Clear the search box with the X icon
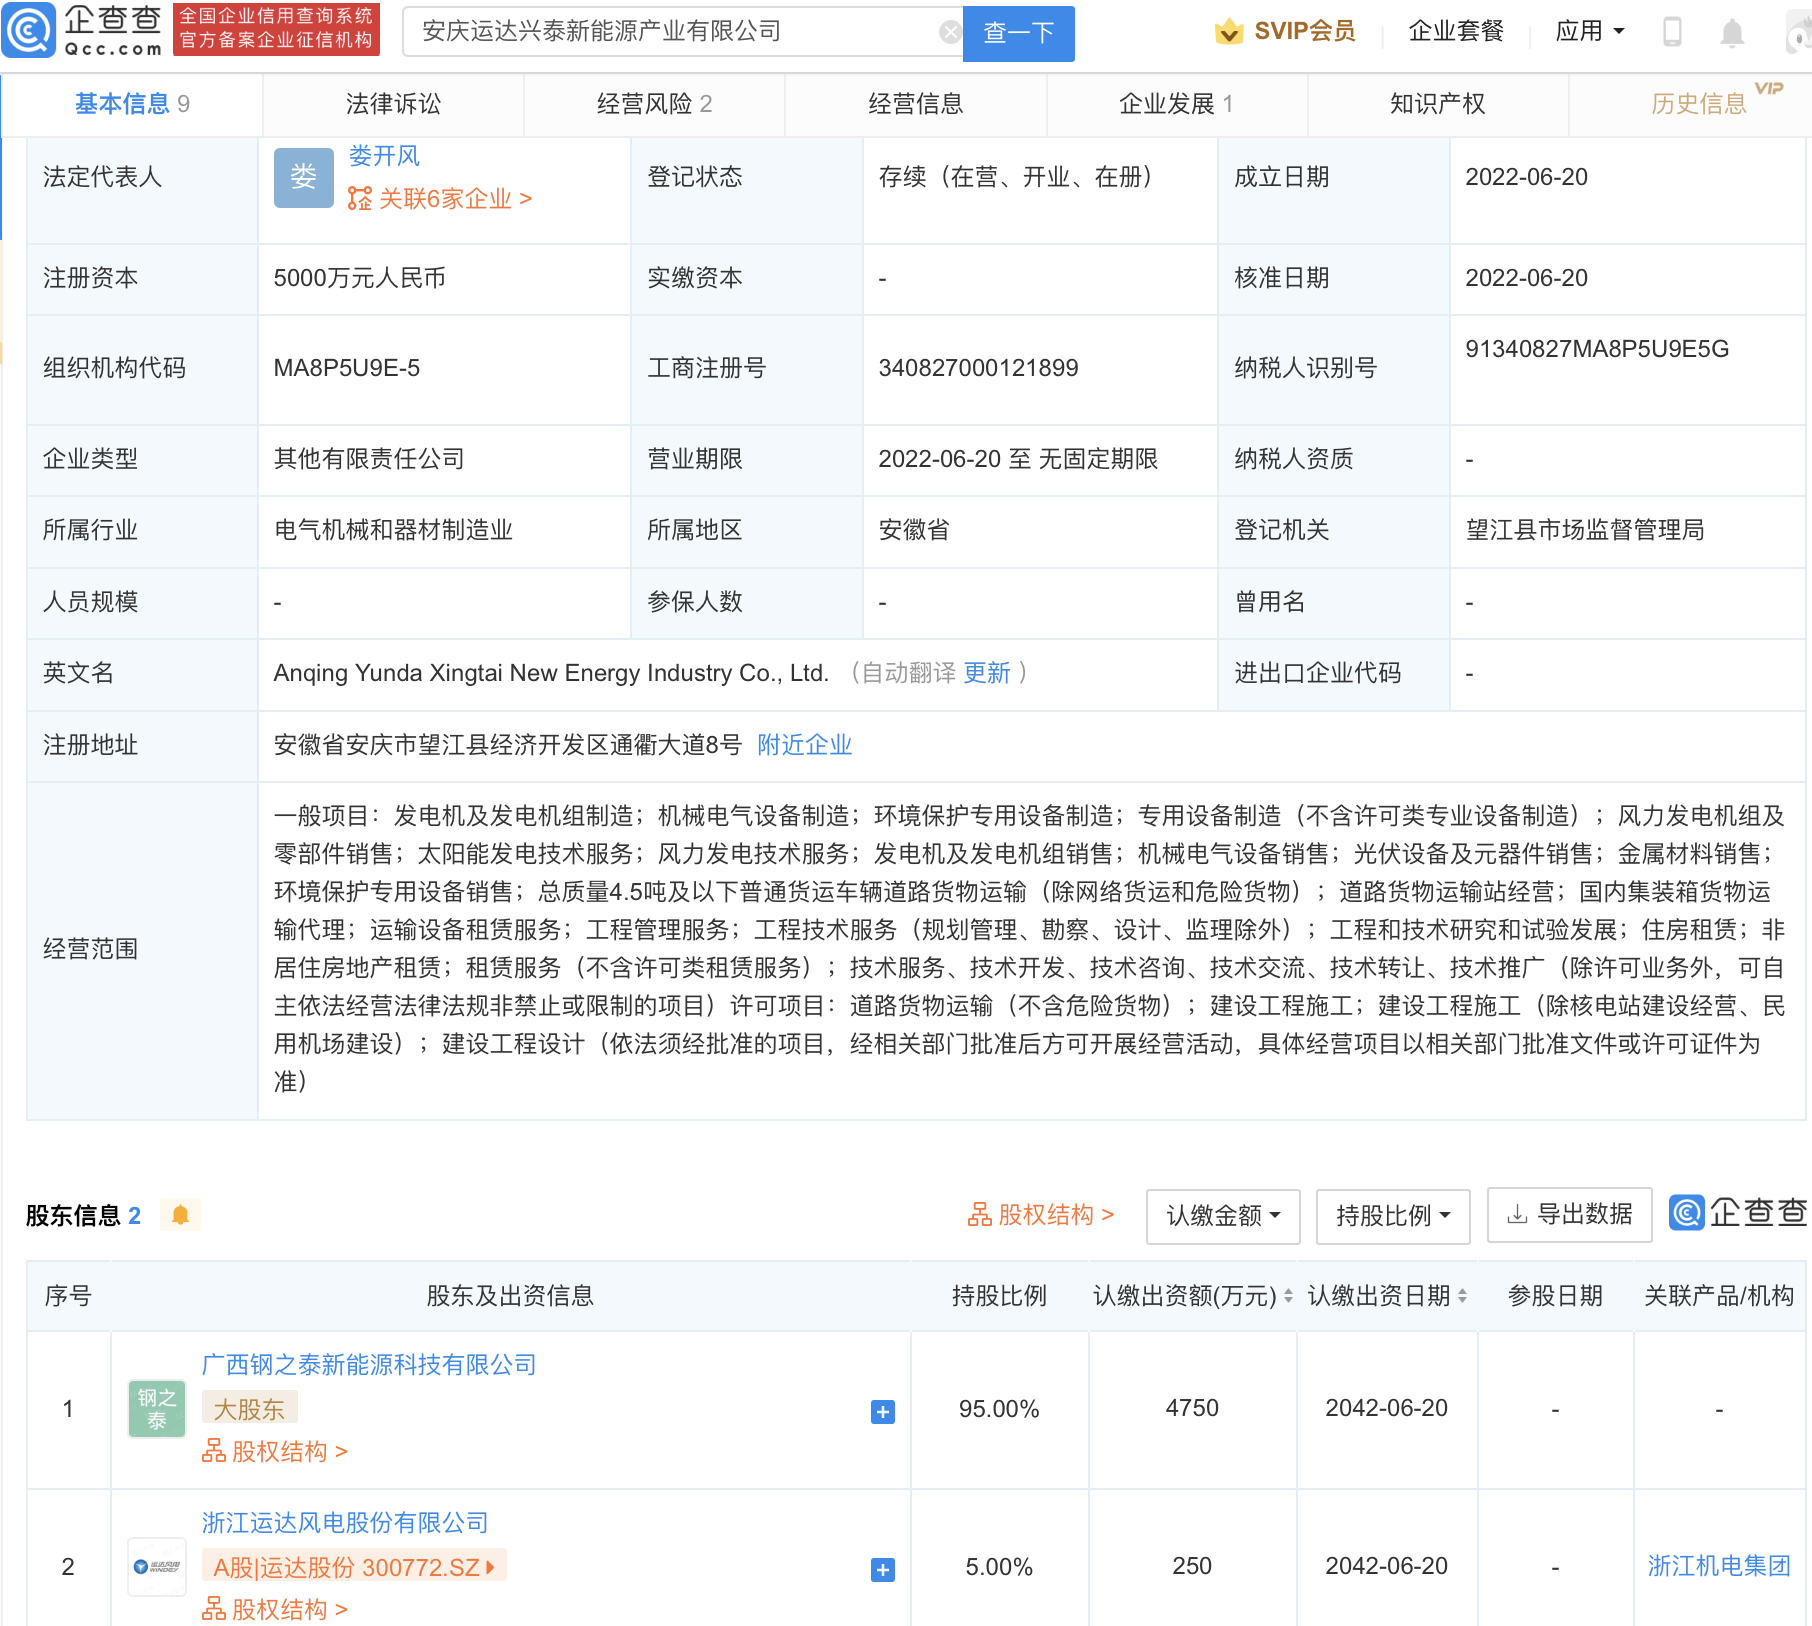 pos(950,32)
